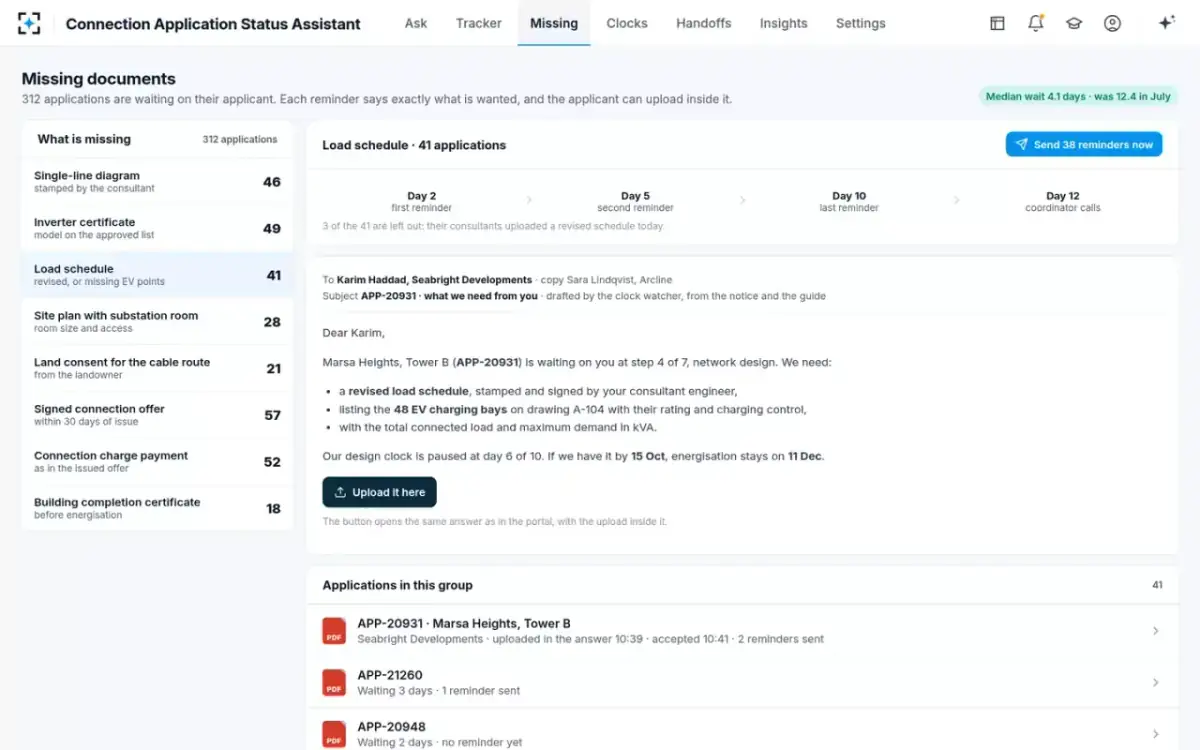Click the 'What is missing' panel header
1200x750 pixels.
pyautogui.click(x=84, y=140)
